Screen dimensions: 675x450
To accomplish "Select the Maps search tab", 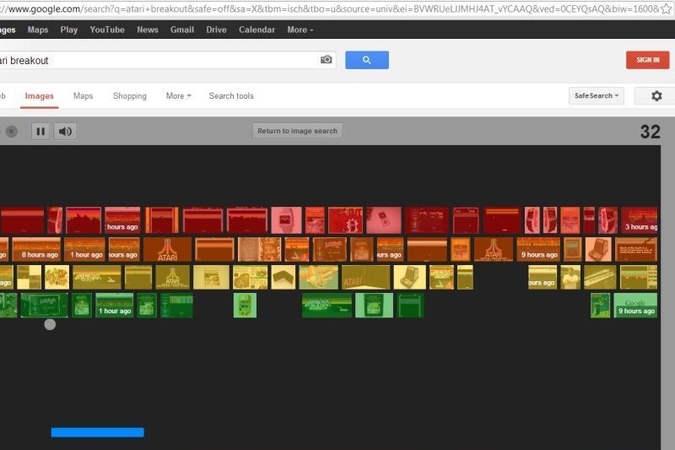I will (83, 96).
